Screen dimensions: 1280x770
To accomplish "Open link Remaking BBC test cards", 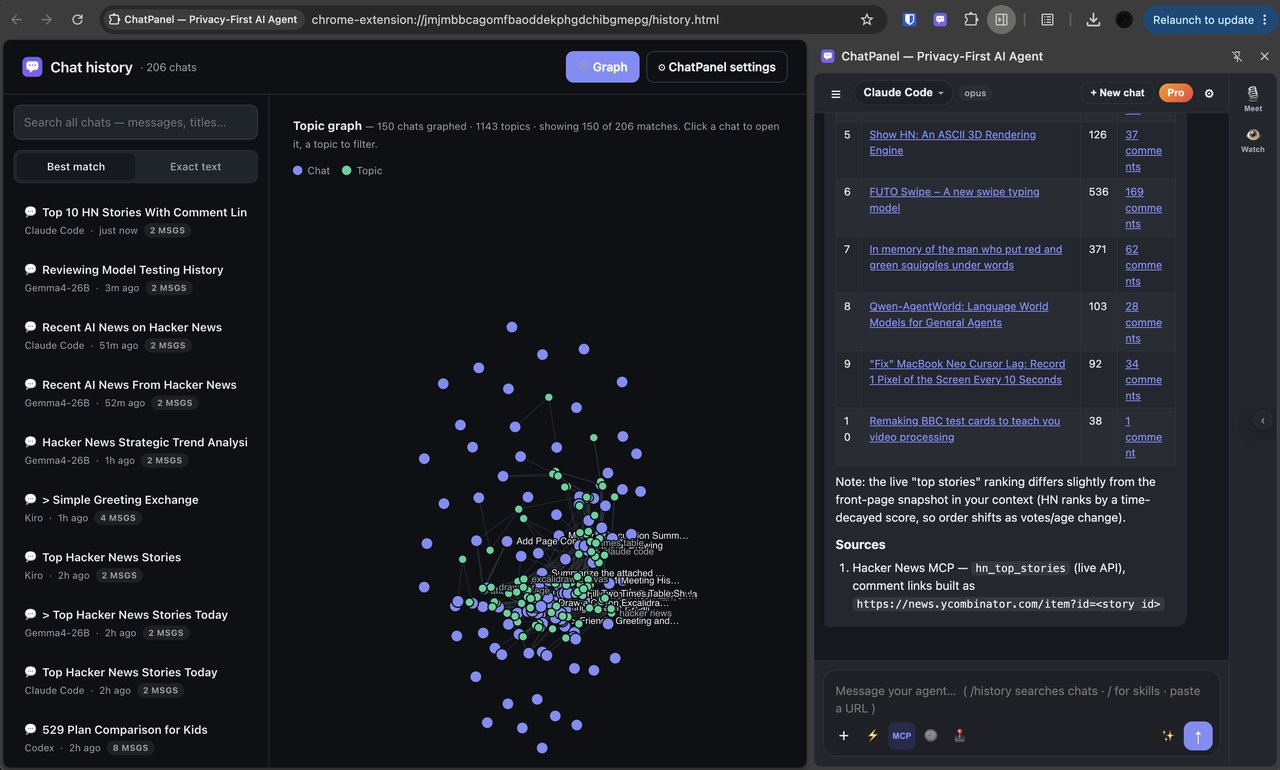I will [x=965, y=429].
